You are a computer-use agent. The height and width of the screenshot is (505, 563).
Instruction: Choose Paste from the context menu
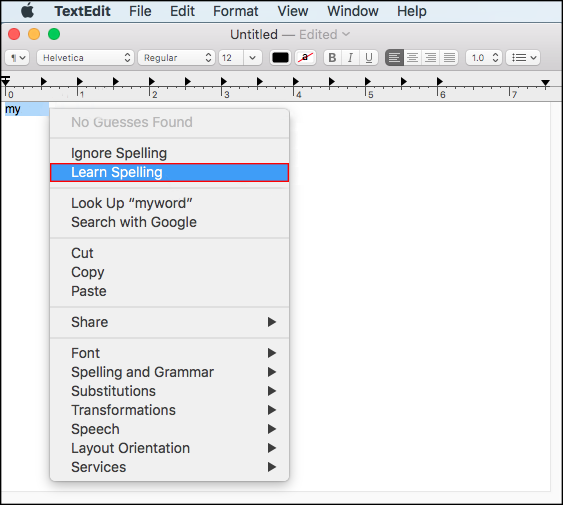(x=169, y=291)
